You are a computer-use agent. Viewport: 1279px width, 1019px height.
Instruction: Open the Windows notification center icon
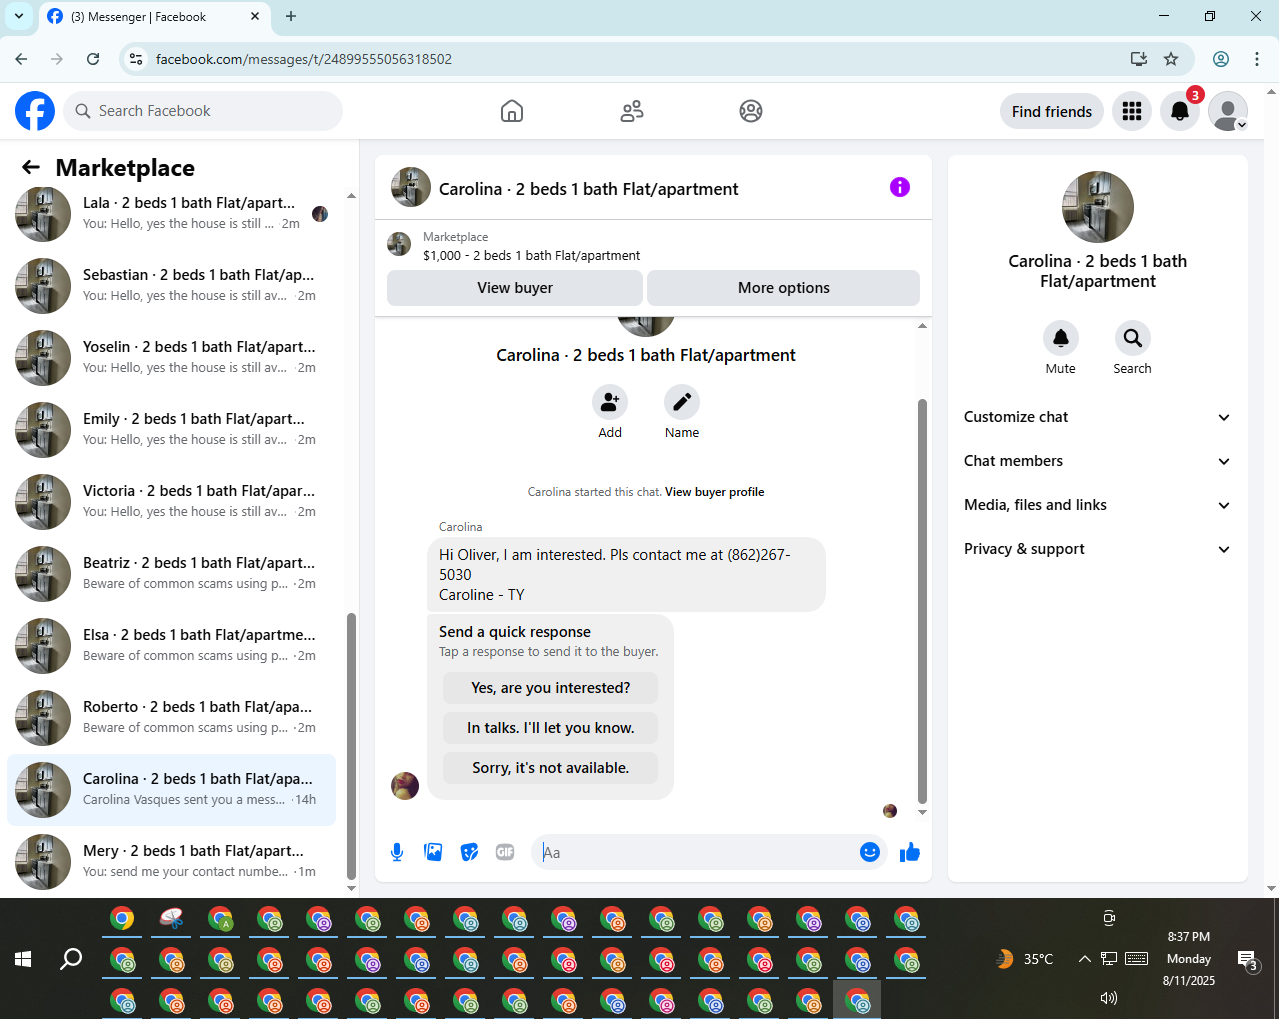tap(1248, 961)
